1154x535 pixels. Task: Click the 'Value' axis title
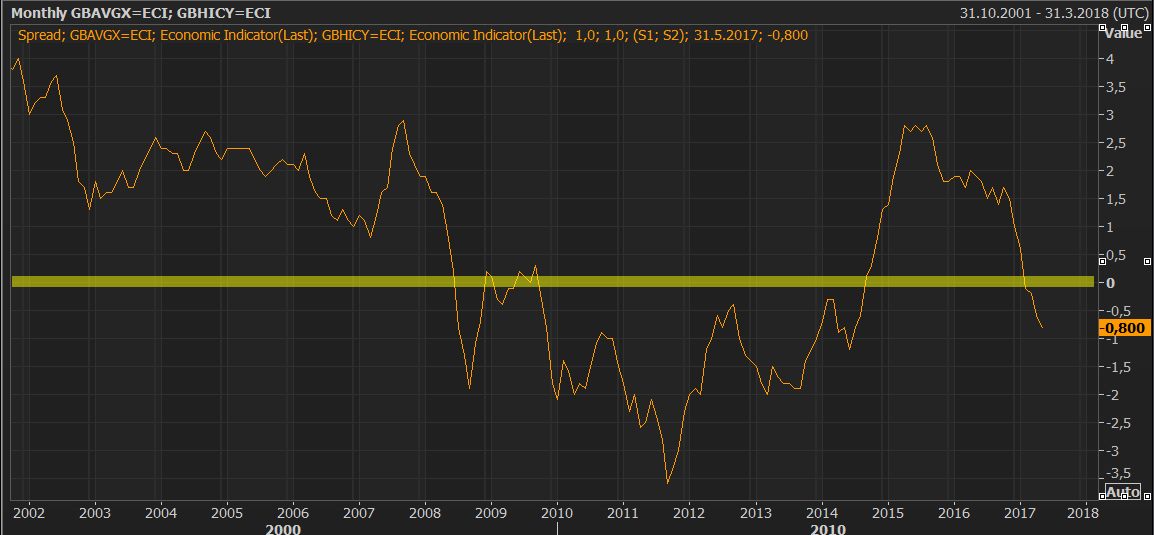1123,33
